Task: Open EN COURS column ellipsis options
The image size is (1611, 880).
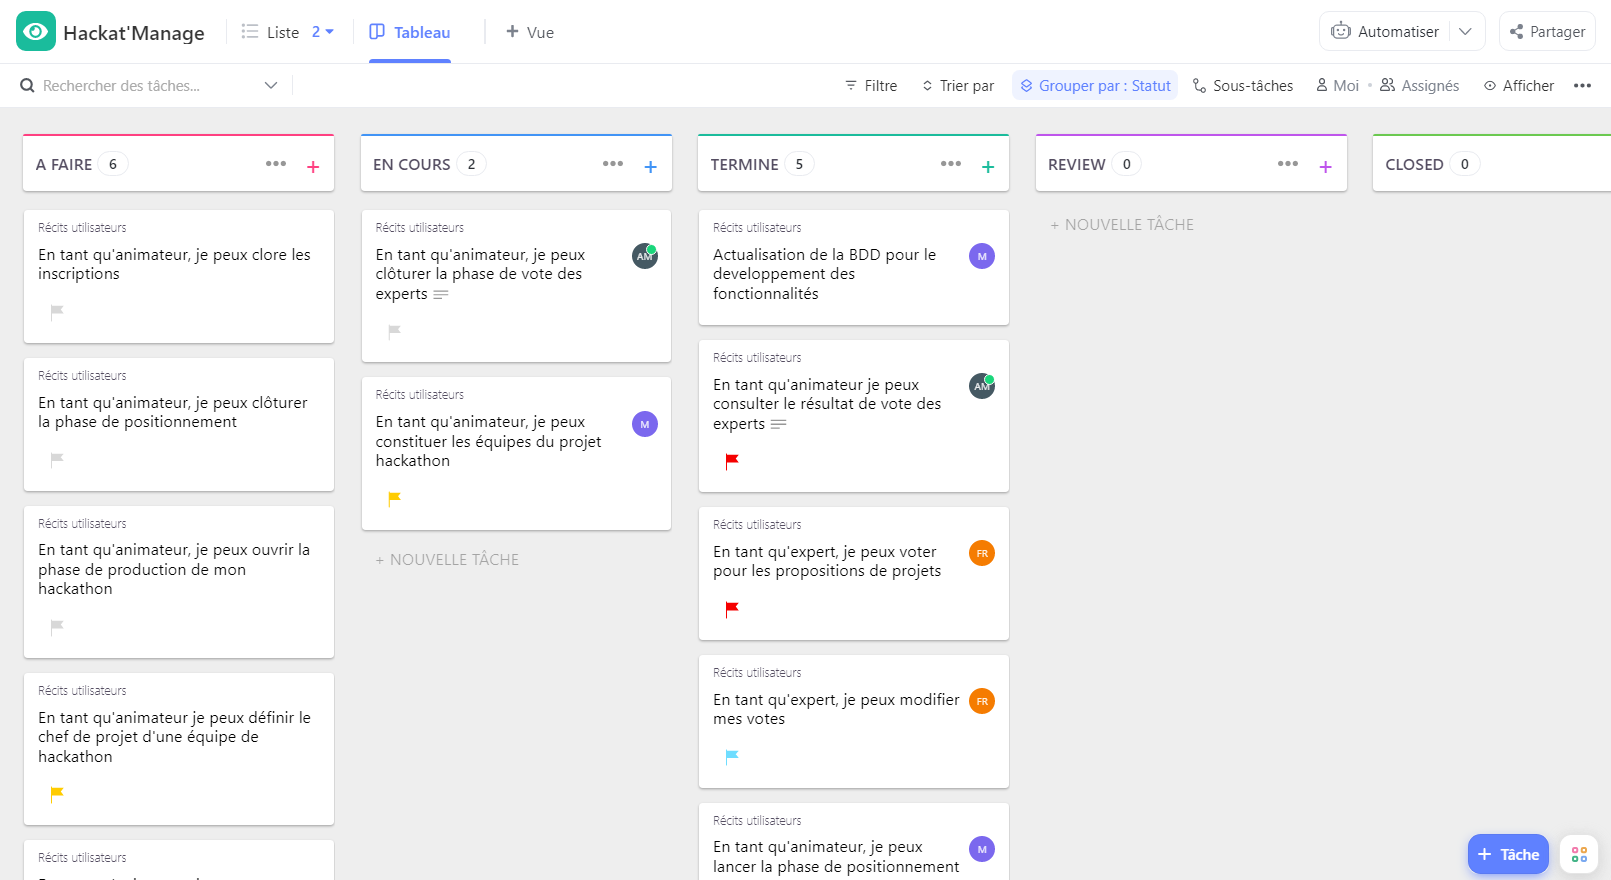Action: [613, 164]
